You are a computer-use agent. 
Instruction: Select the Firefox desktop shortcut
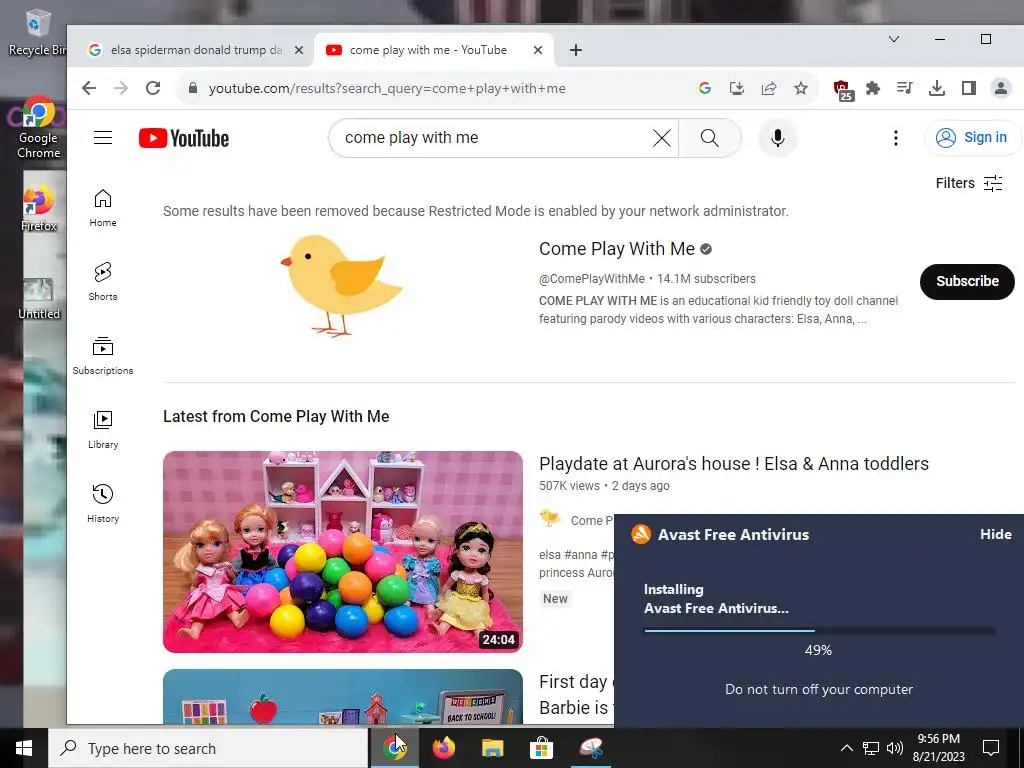tap(39, 208)
